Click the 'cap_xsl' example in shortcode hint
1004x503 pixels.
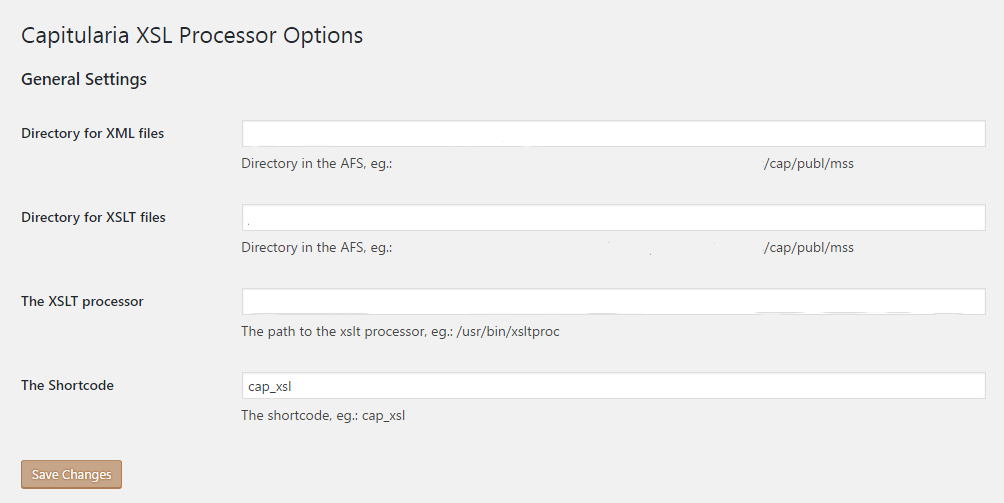[383, 415]
